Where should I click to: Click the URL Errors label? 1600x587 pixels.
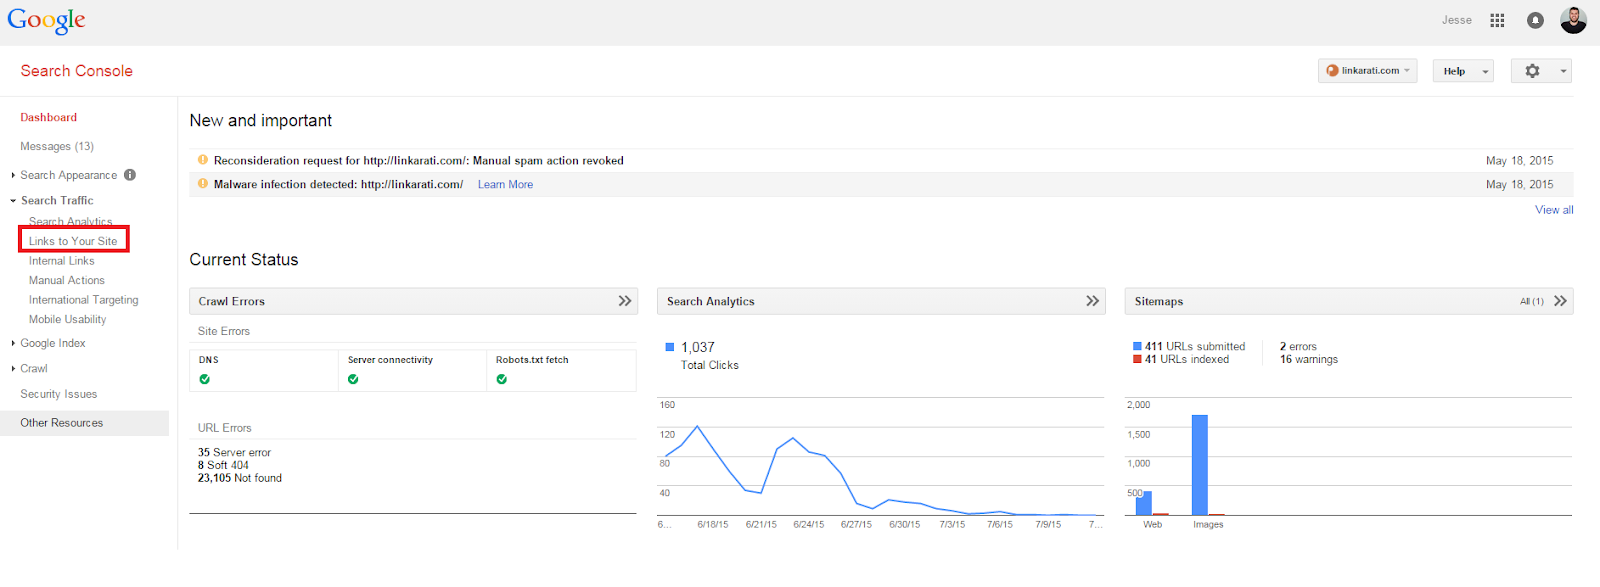point(225,428)
